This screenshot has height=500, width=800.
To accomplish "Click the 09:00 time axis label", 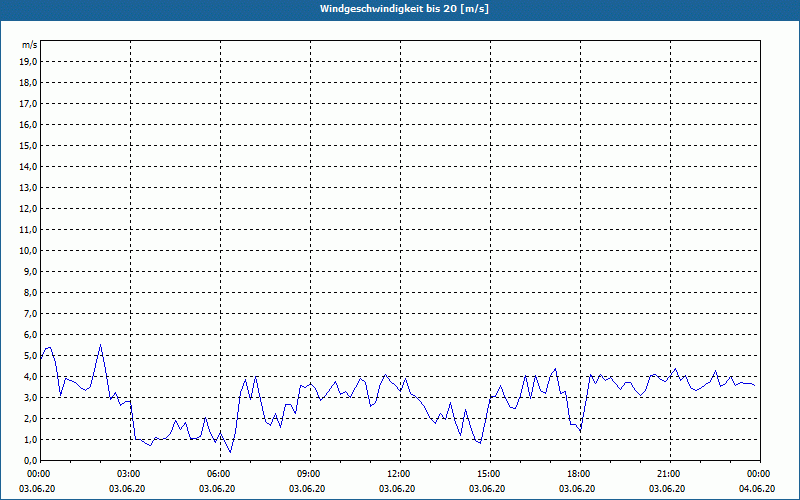I will click(307, 474).
